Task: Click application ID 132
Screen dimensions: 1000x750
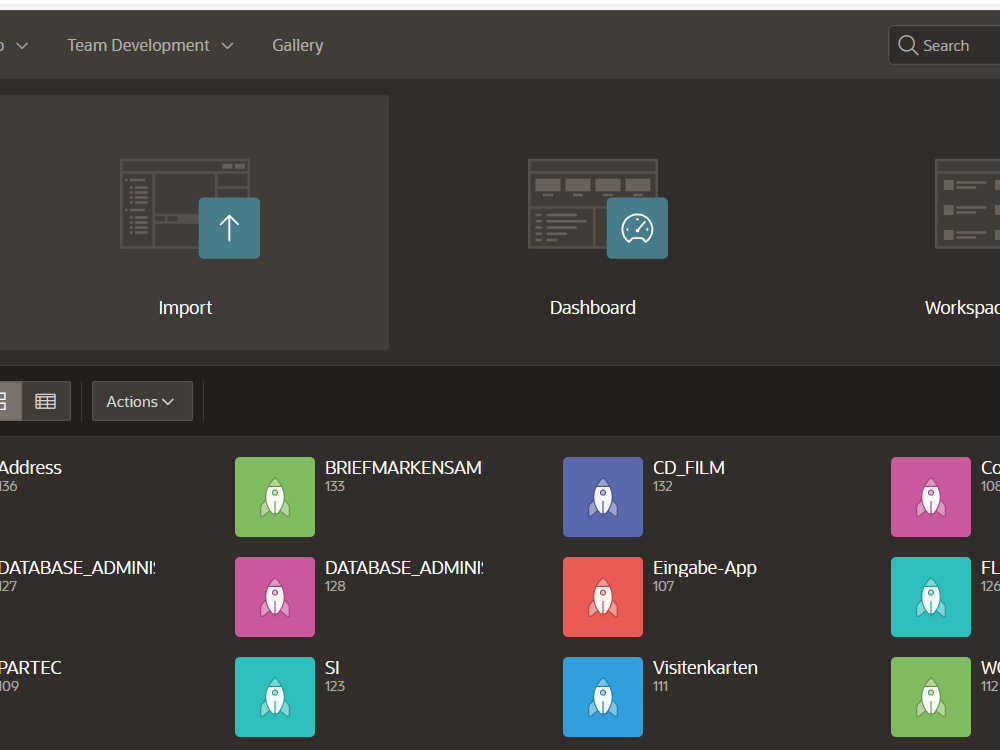Action: [663, 486]
